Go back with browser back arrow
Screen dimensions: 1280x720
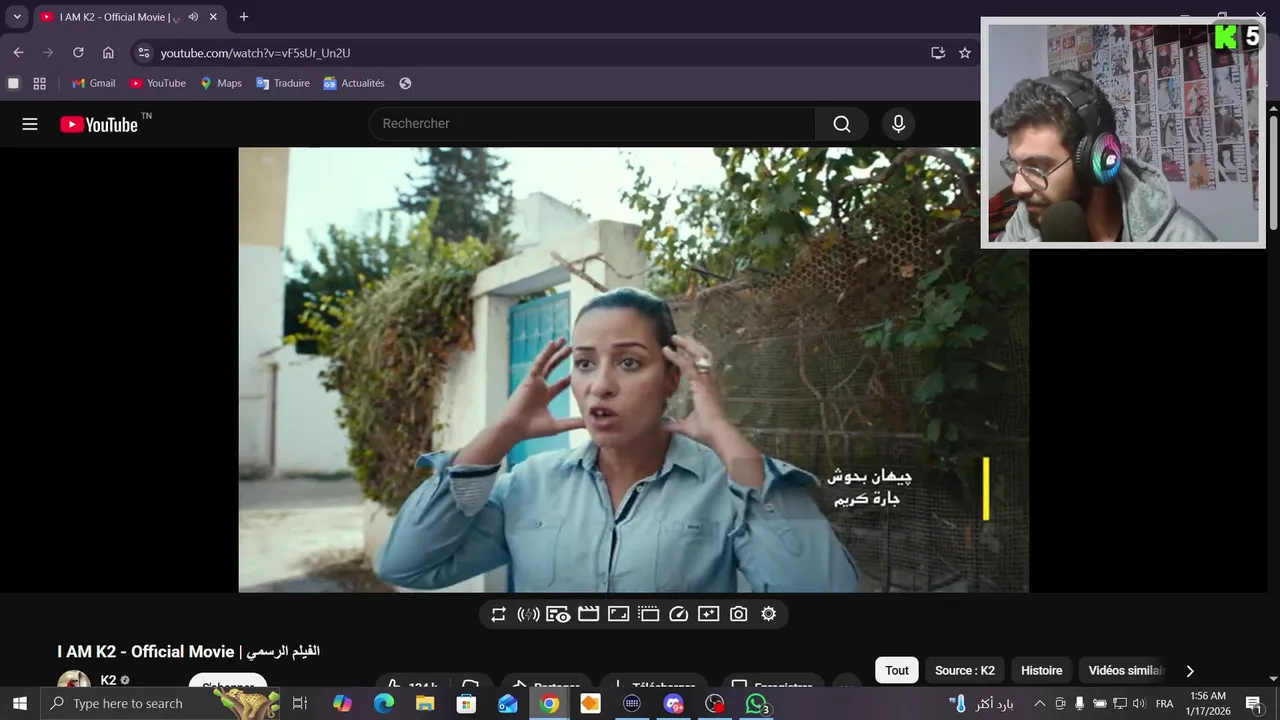tap(18, 53)
